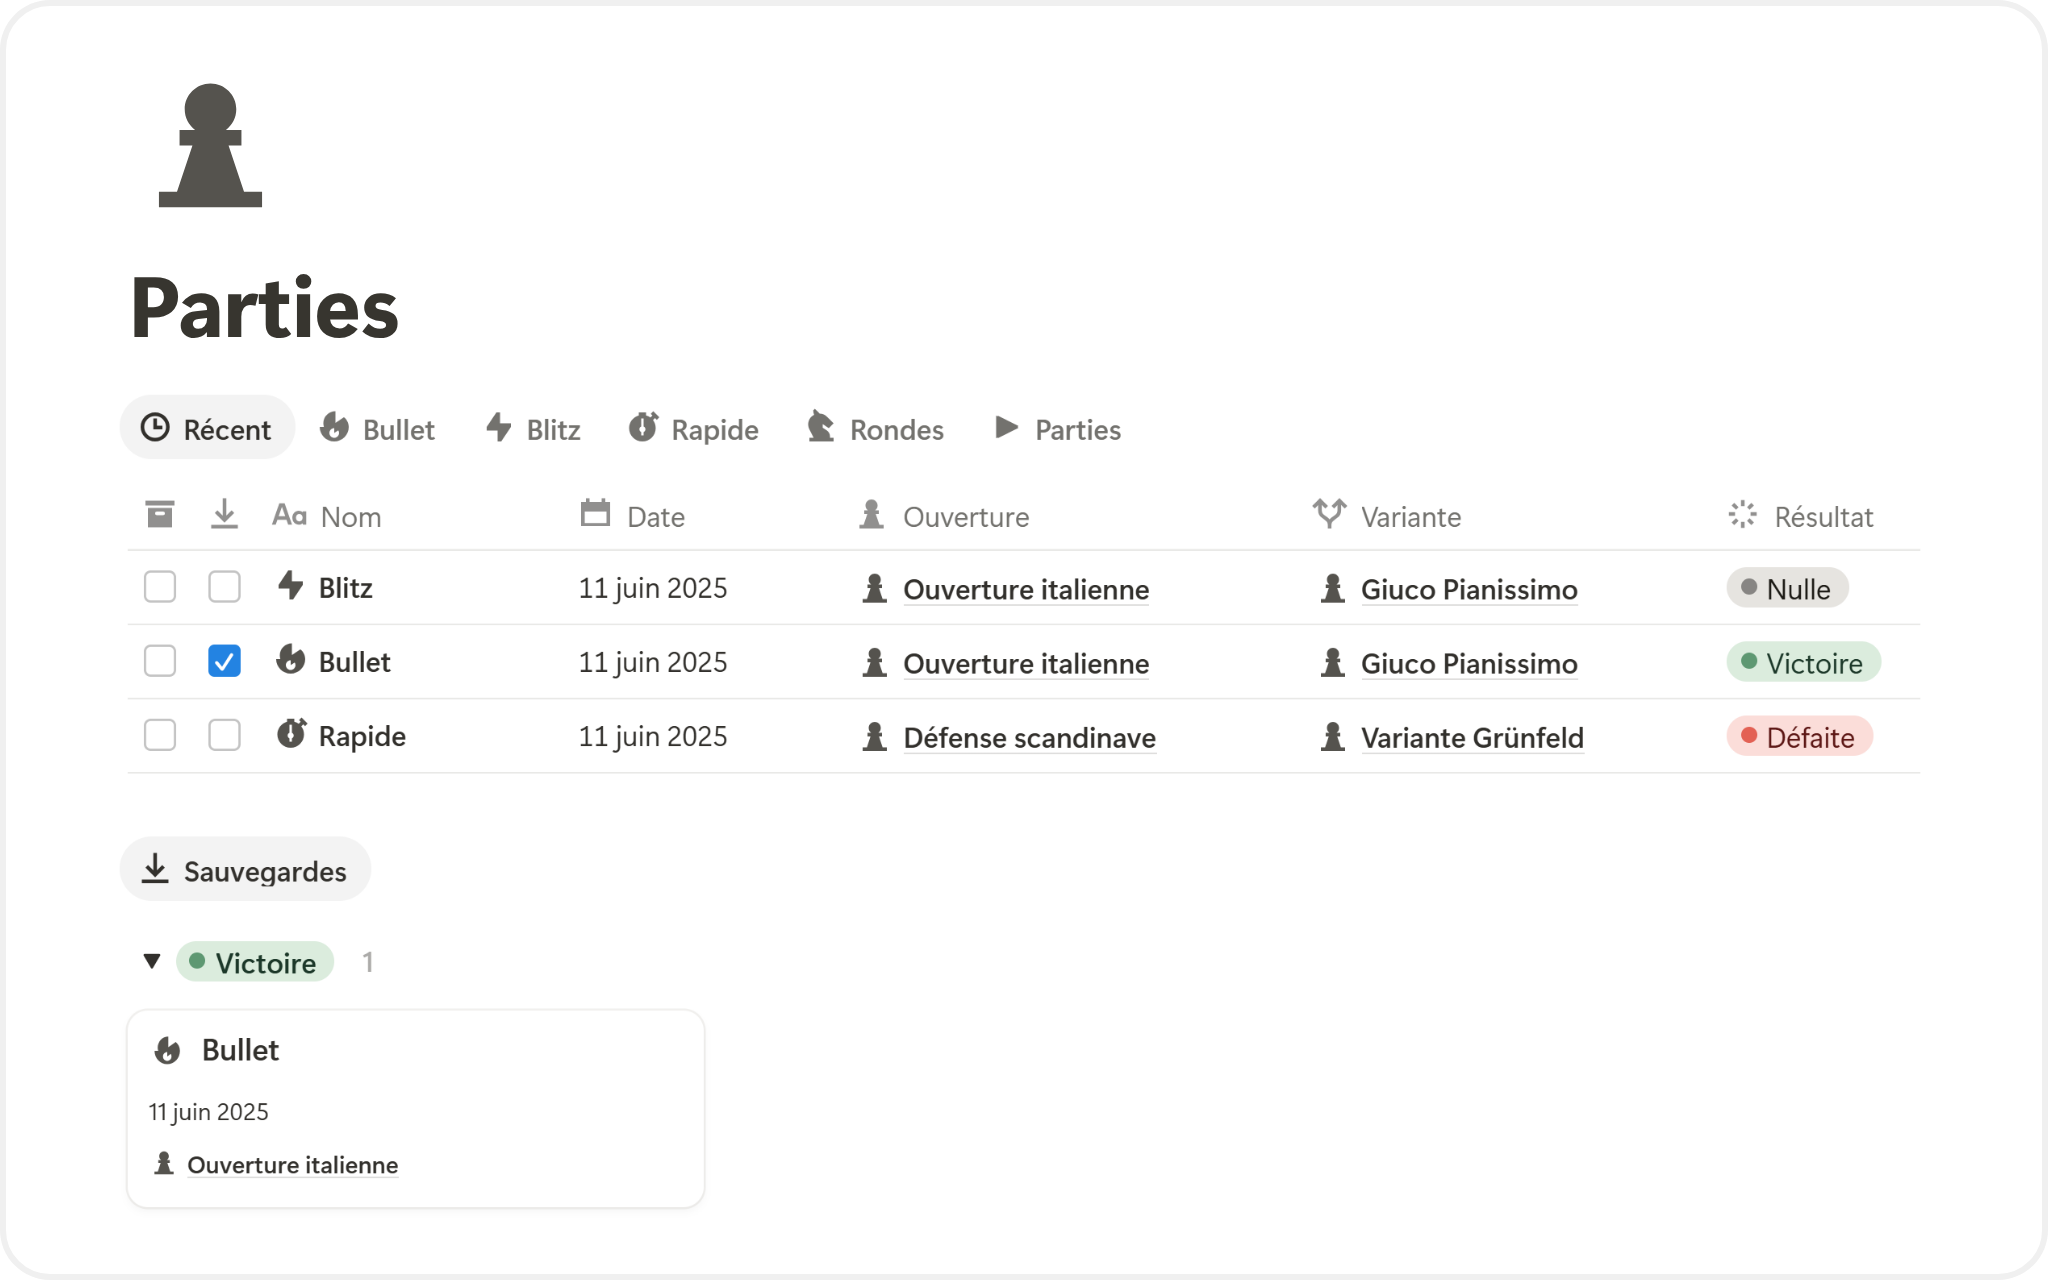This screenshot has height=1280, width=2048.
Task: Click the download arrow column header icon
Action: (x=224, y=515)
